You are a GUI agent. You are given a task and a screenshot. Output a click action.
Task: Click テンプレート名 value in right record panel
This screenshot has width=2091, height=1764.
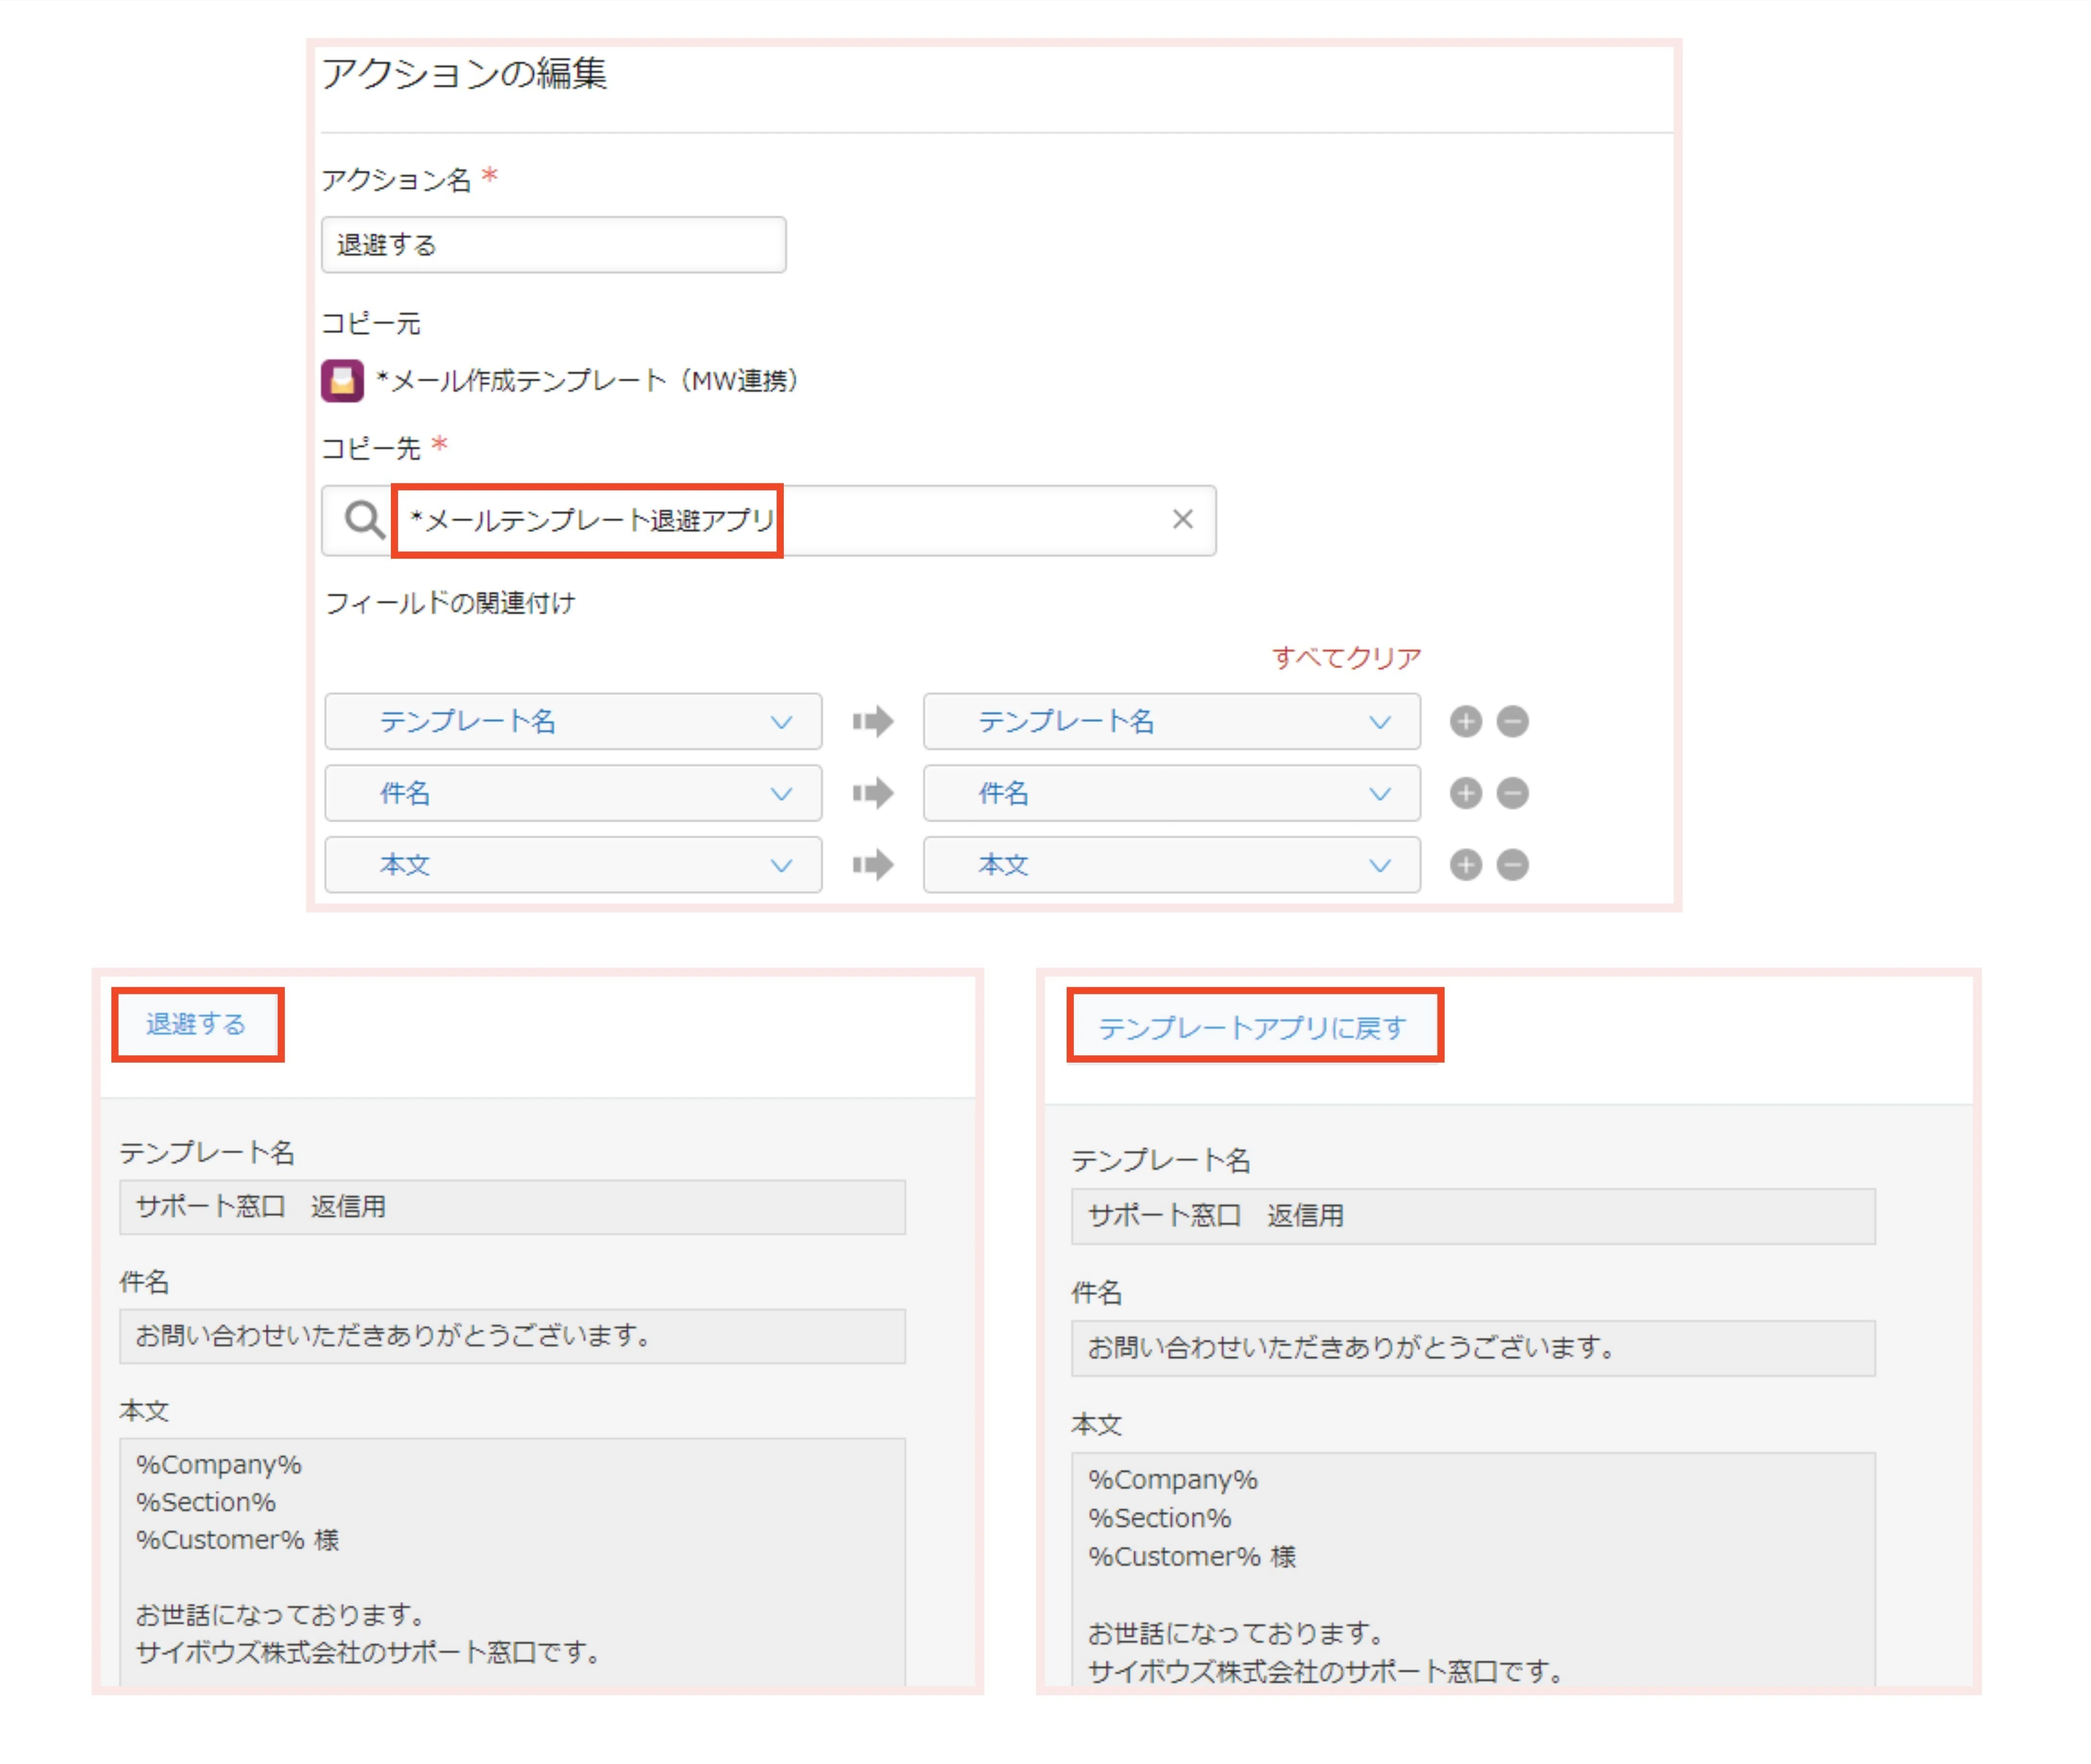click(x=1473, y=1216)
